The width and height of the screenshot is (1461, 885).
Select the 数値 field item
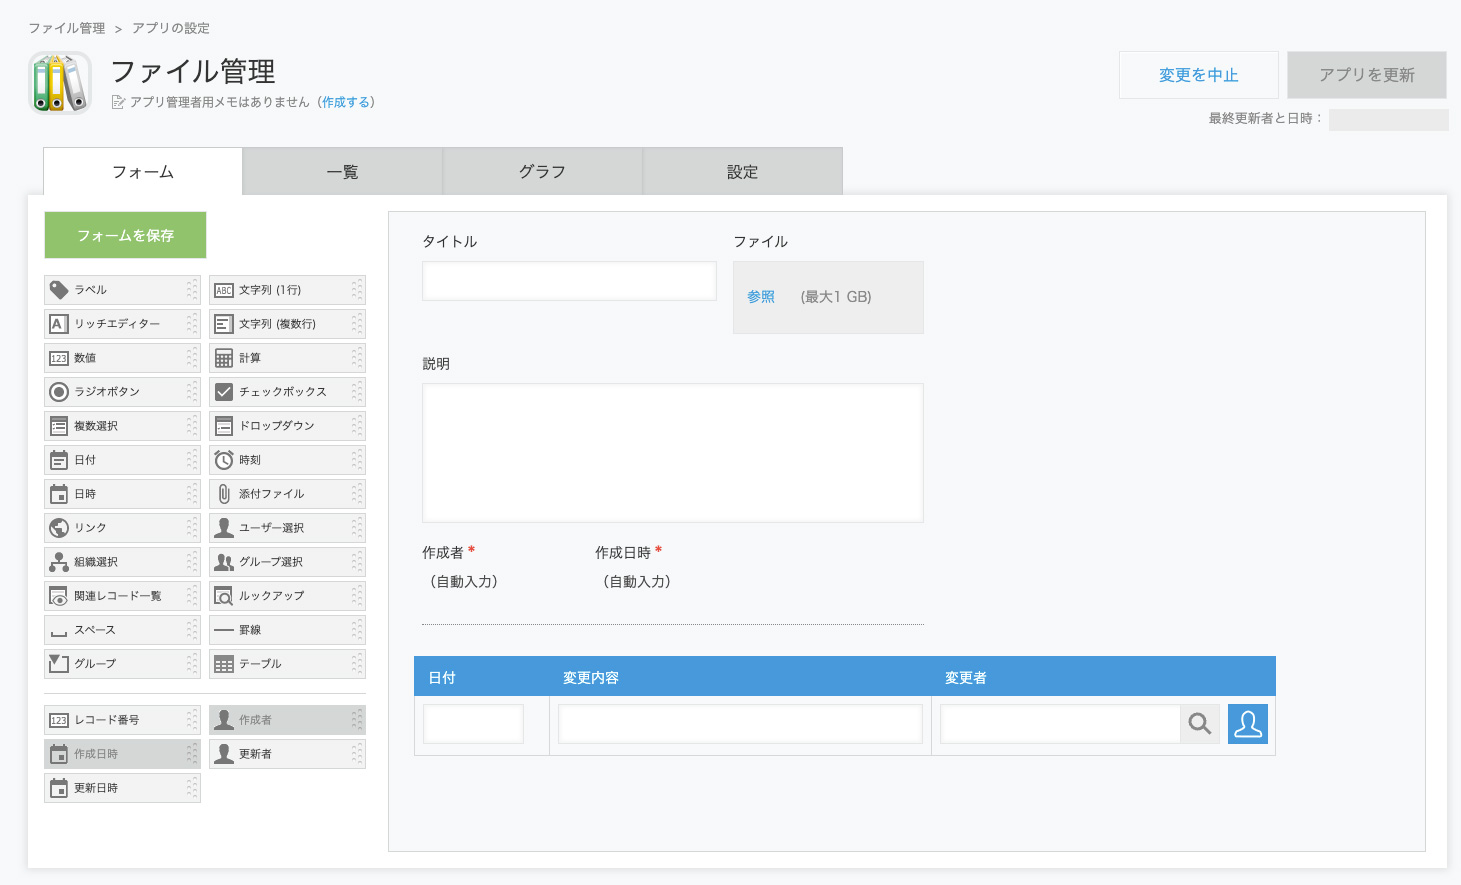tap(122, 358)
